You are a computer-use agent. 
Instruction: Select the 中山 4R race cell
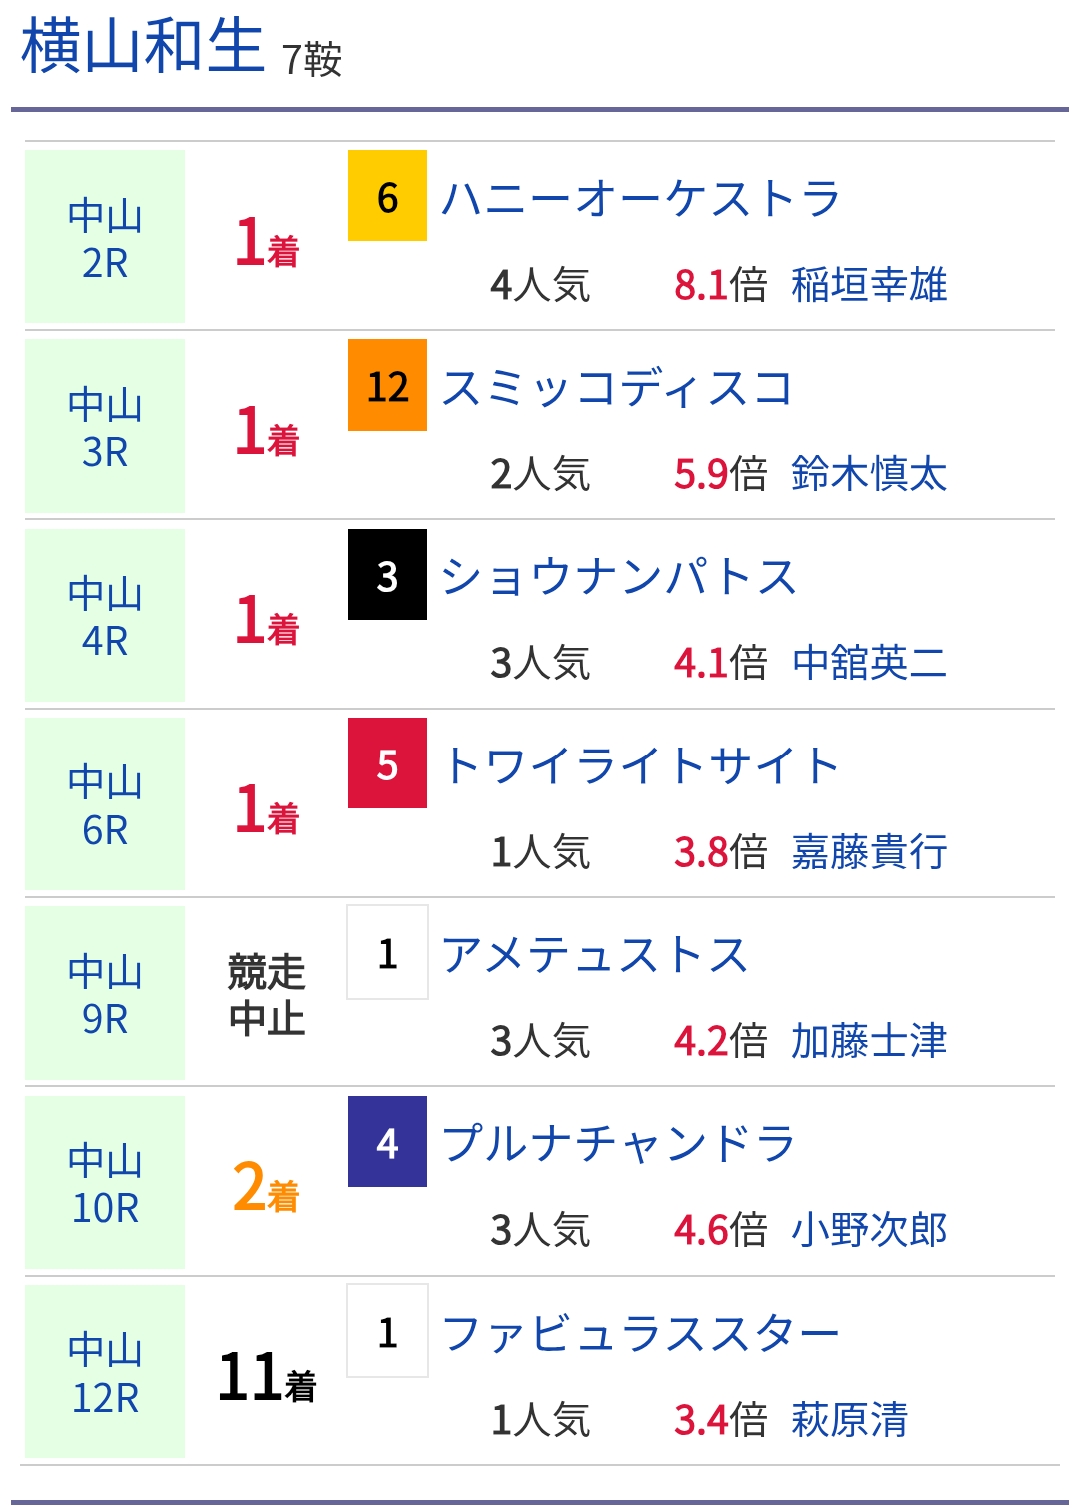coord(105,616)
